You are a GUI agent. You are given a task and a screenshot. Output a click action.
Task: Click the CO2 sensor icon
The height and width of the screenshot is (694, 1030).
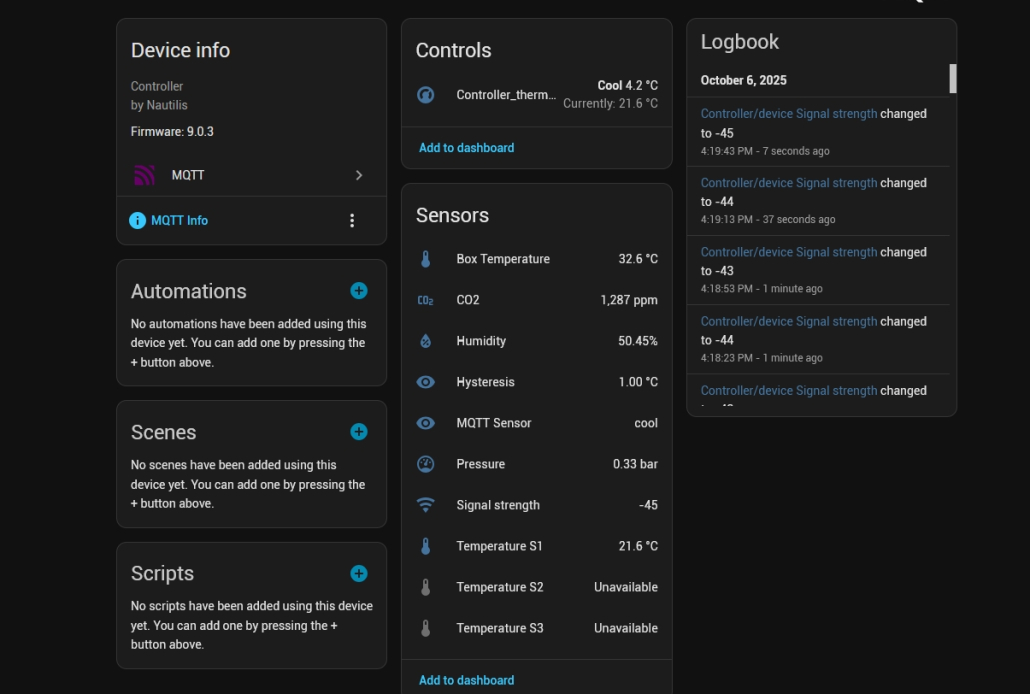click(425, 300)
